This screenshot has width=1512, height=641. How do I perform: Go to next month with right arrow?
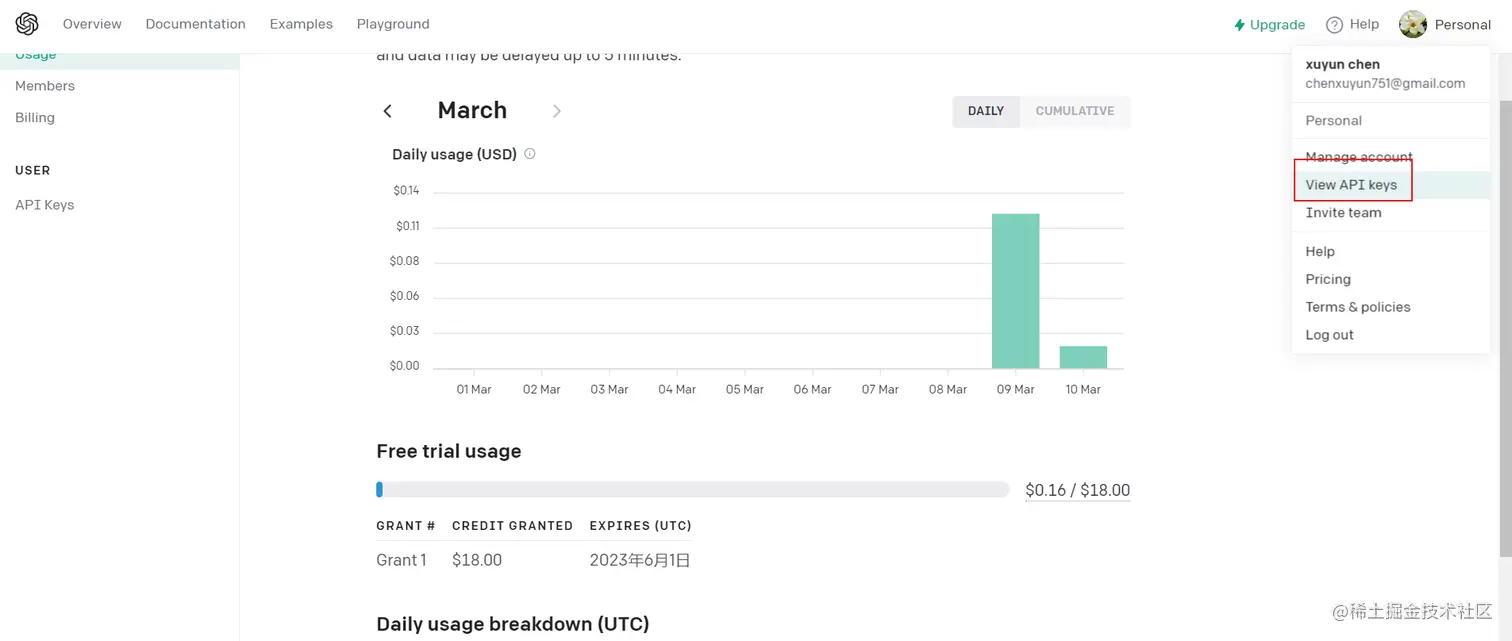557,111
